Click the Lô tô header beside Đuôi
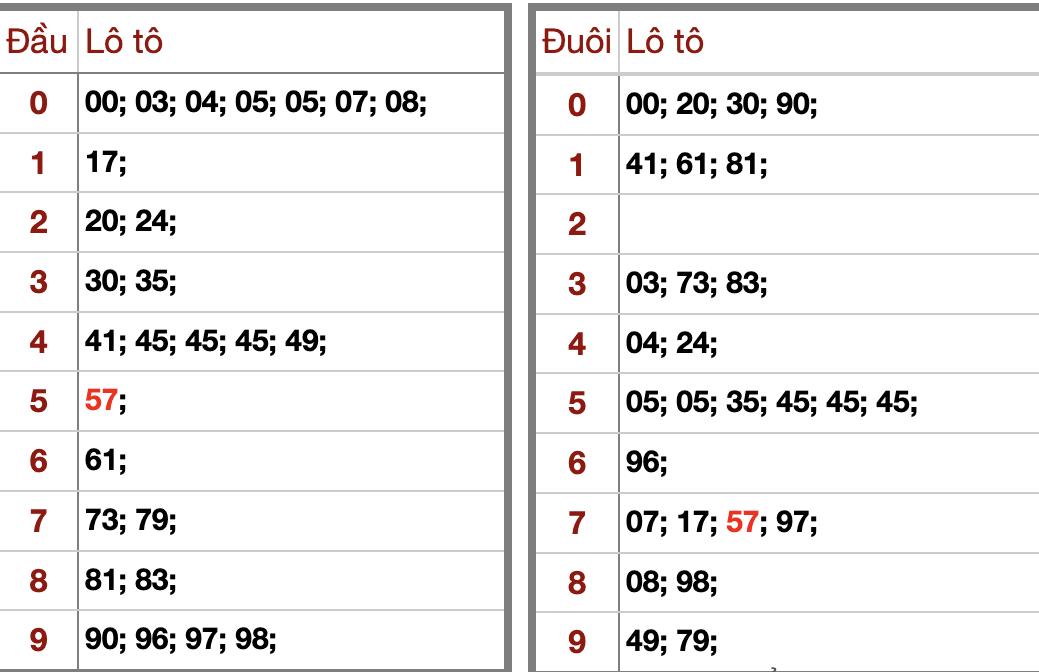 pos(665,42)
